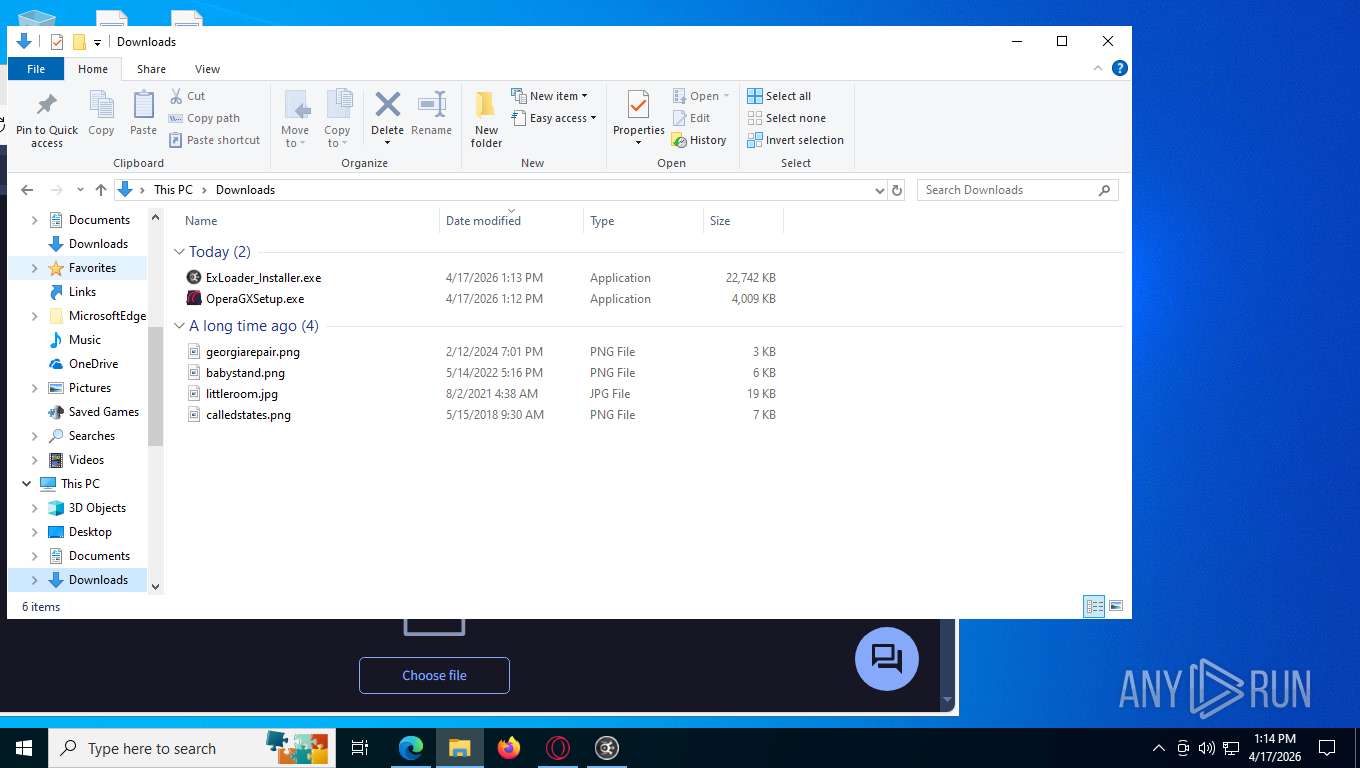Screen dimensions: 1360x768
Task: Collapse the Today (2) group
Action: (180, 252)
